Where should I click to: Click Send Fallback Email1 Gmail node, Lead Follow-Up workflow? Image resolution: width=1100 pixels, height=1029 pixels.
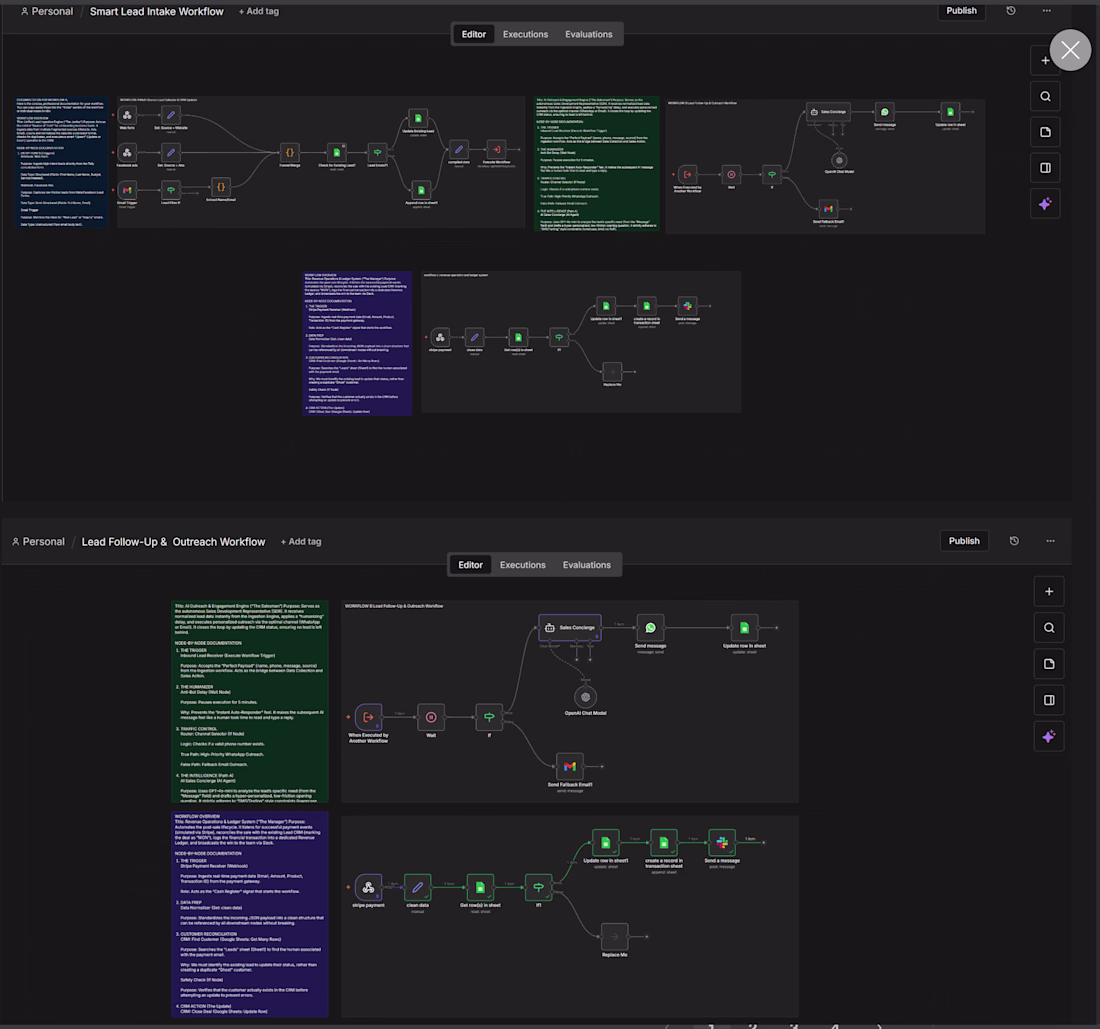[x=570, y=767]
